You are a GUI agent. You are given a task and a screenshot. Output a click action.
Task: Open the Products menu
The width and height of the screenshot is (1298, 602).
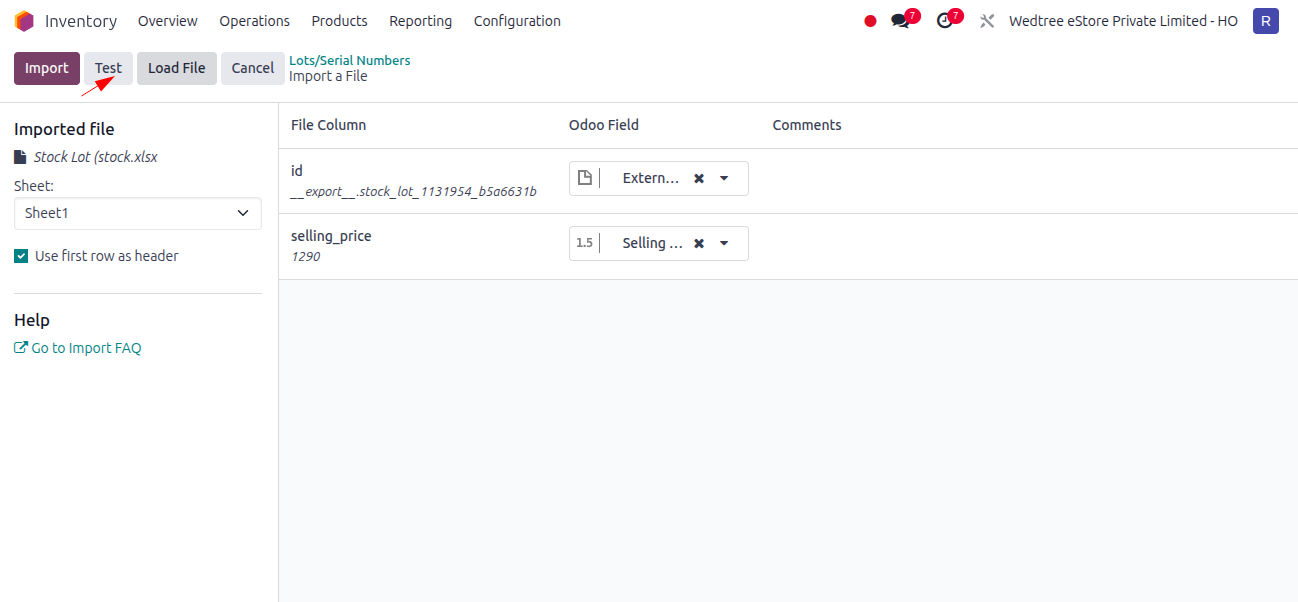[x=339, y=21]
